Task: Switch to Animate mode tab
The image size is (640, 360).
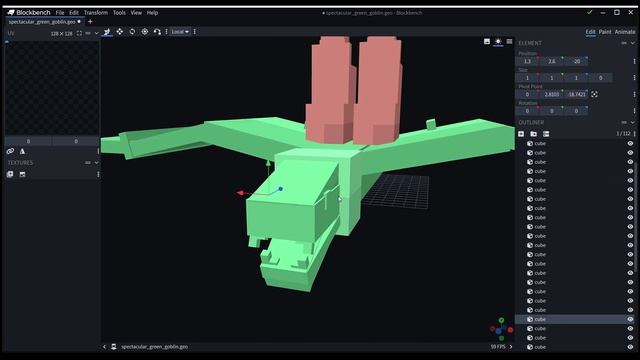Action: pos(625,31)
